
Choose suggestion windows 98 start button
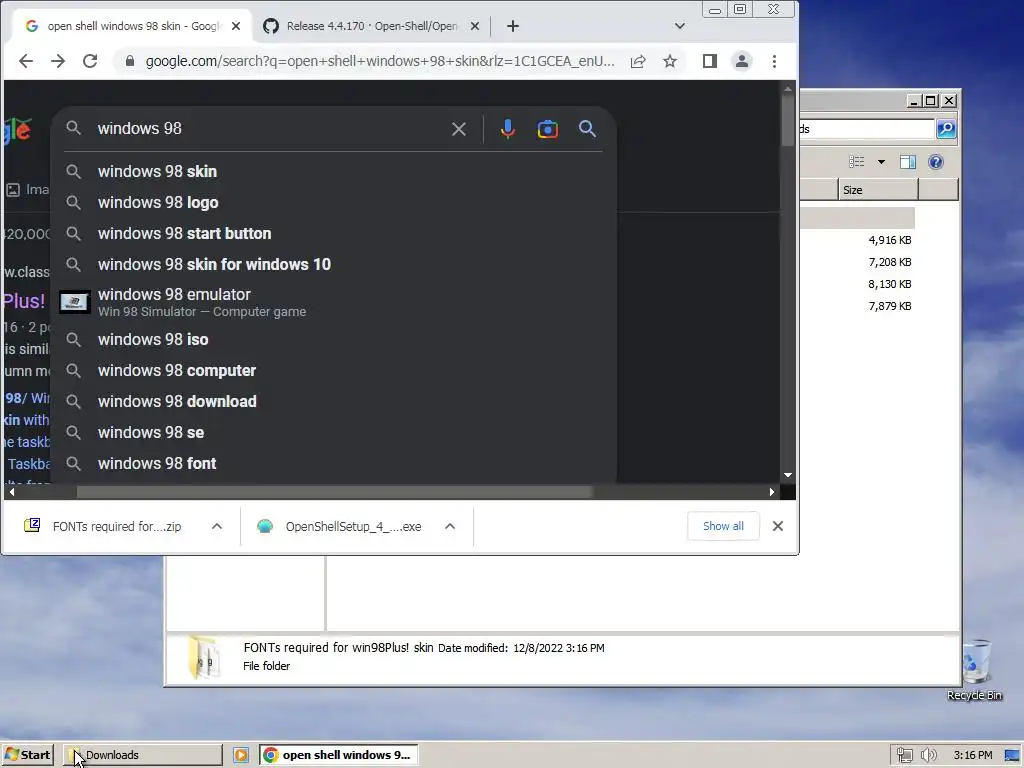tap(333, 233)
